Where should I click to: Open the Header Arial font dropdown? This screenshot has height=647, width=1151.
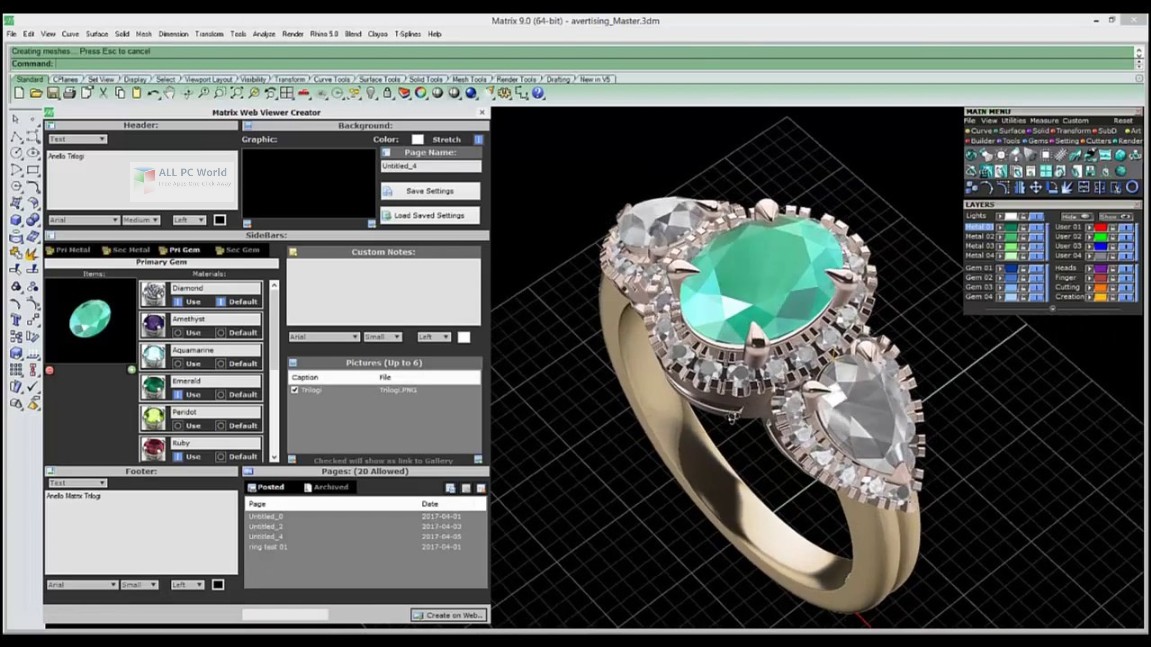83,220
